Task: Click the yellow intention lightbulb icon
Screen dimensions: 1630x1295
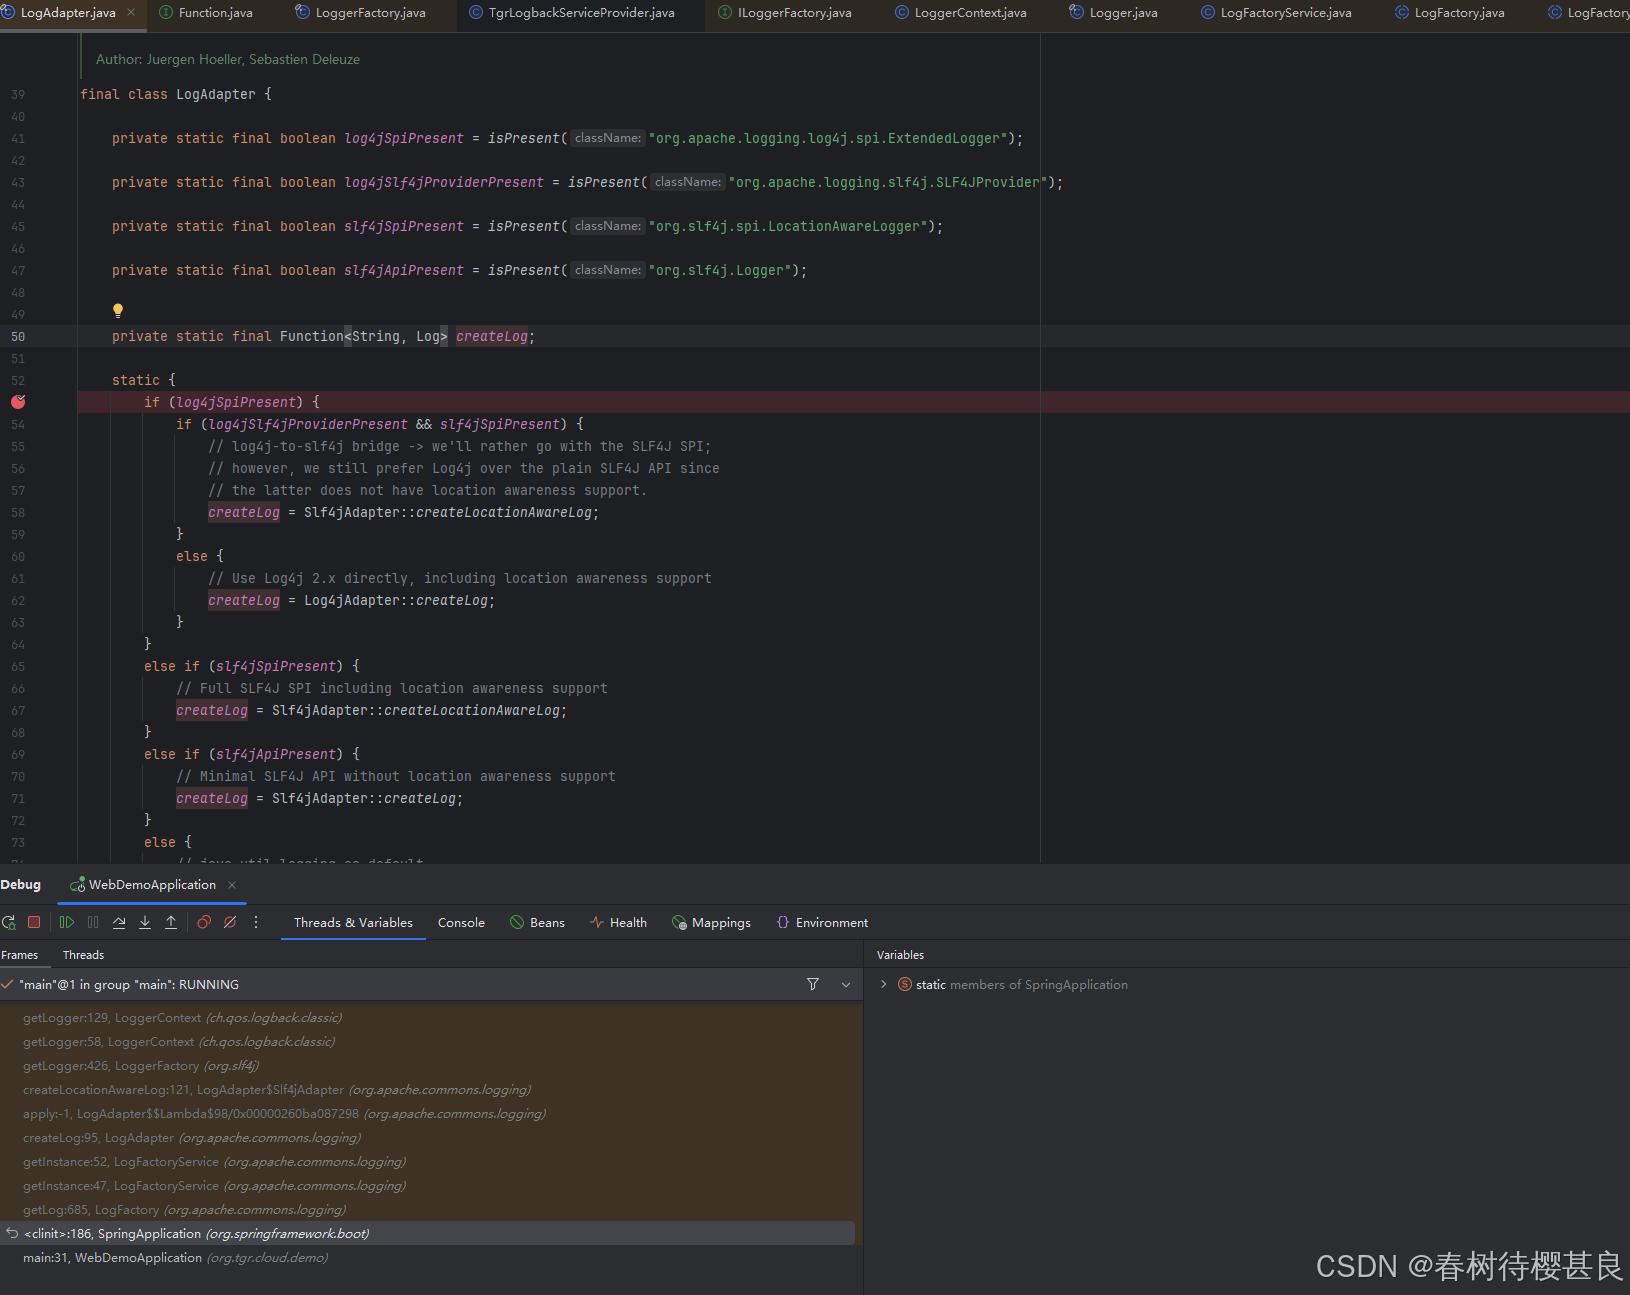Action: click(x=118, y=311)
